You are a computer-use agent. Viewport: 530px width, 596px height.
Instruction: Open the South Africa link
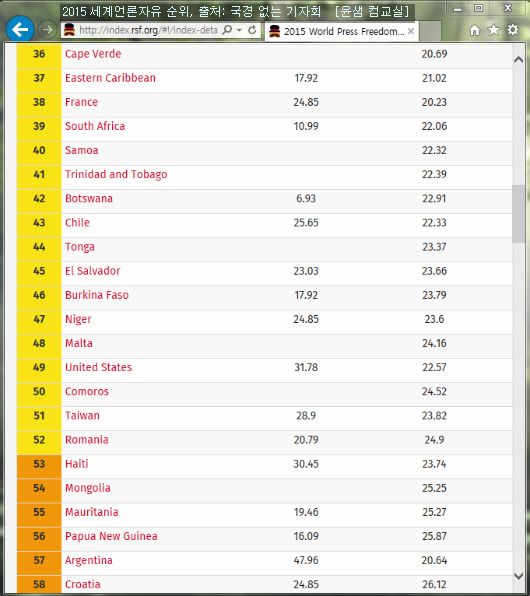coord(95,126)
